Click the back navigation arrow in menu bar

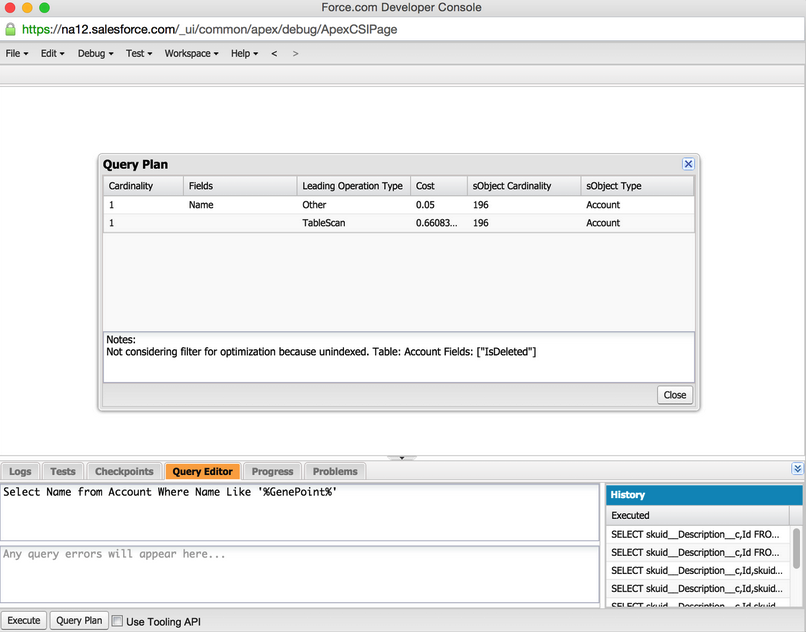point(274,53)
